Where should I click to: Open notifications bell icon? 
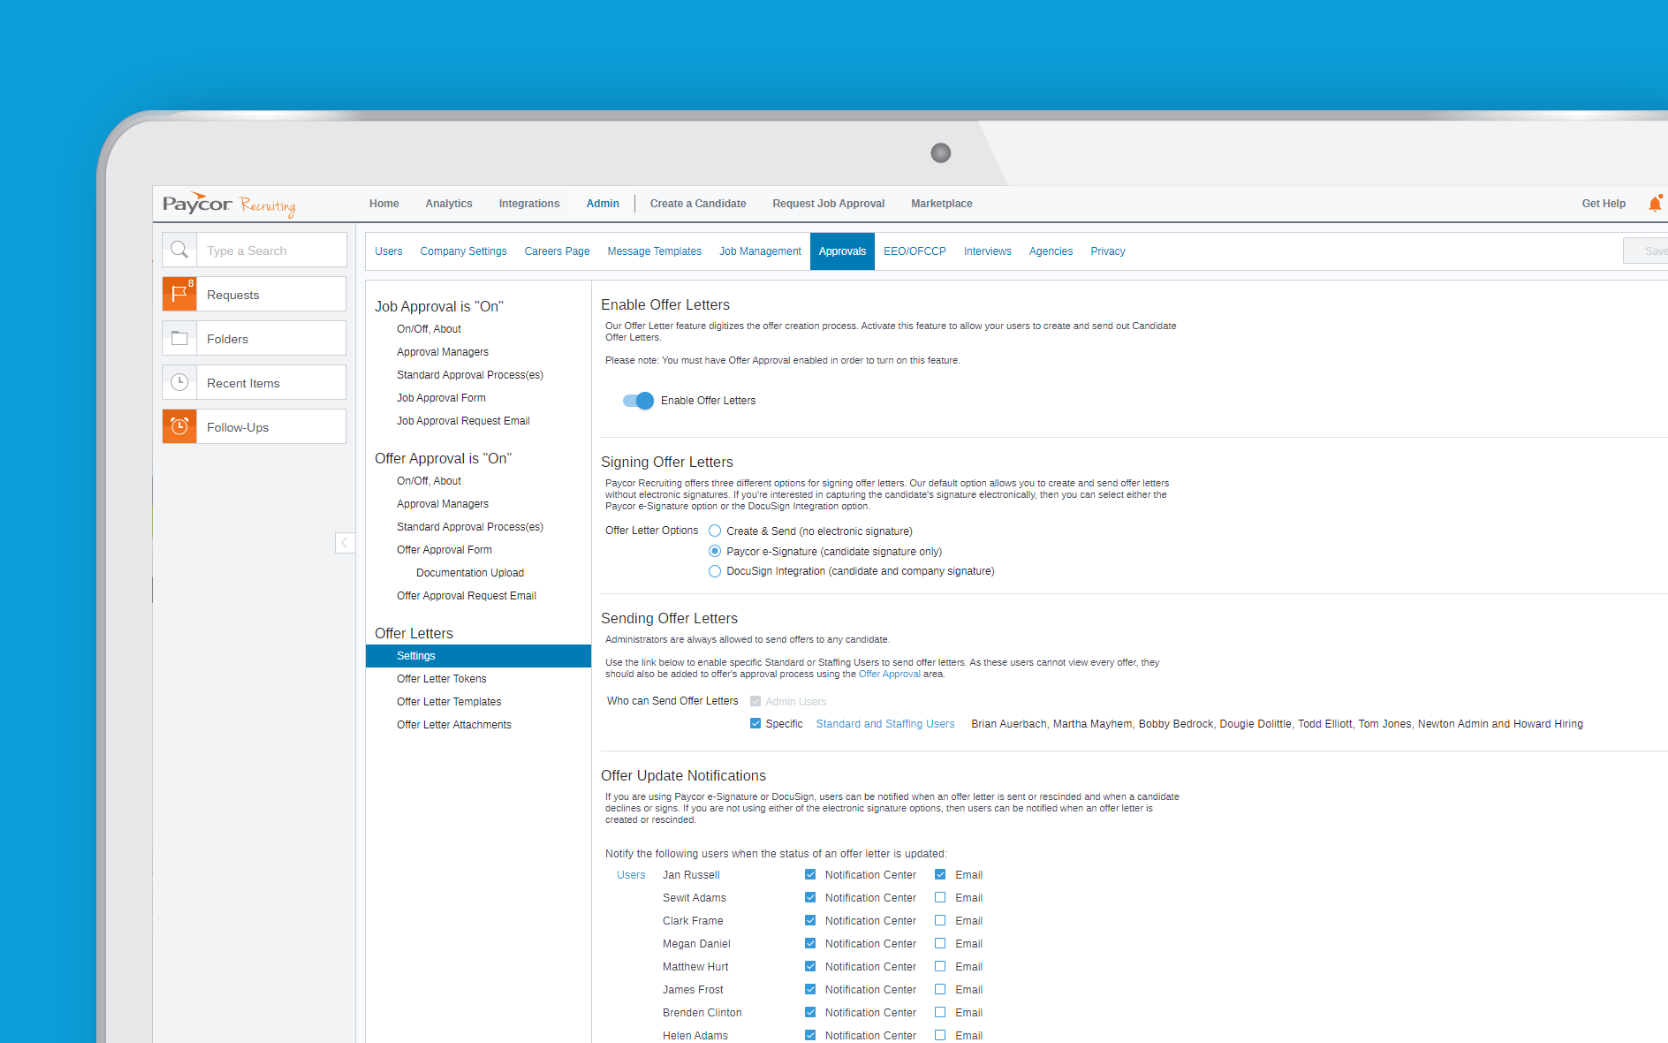pos(1655,203)
